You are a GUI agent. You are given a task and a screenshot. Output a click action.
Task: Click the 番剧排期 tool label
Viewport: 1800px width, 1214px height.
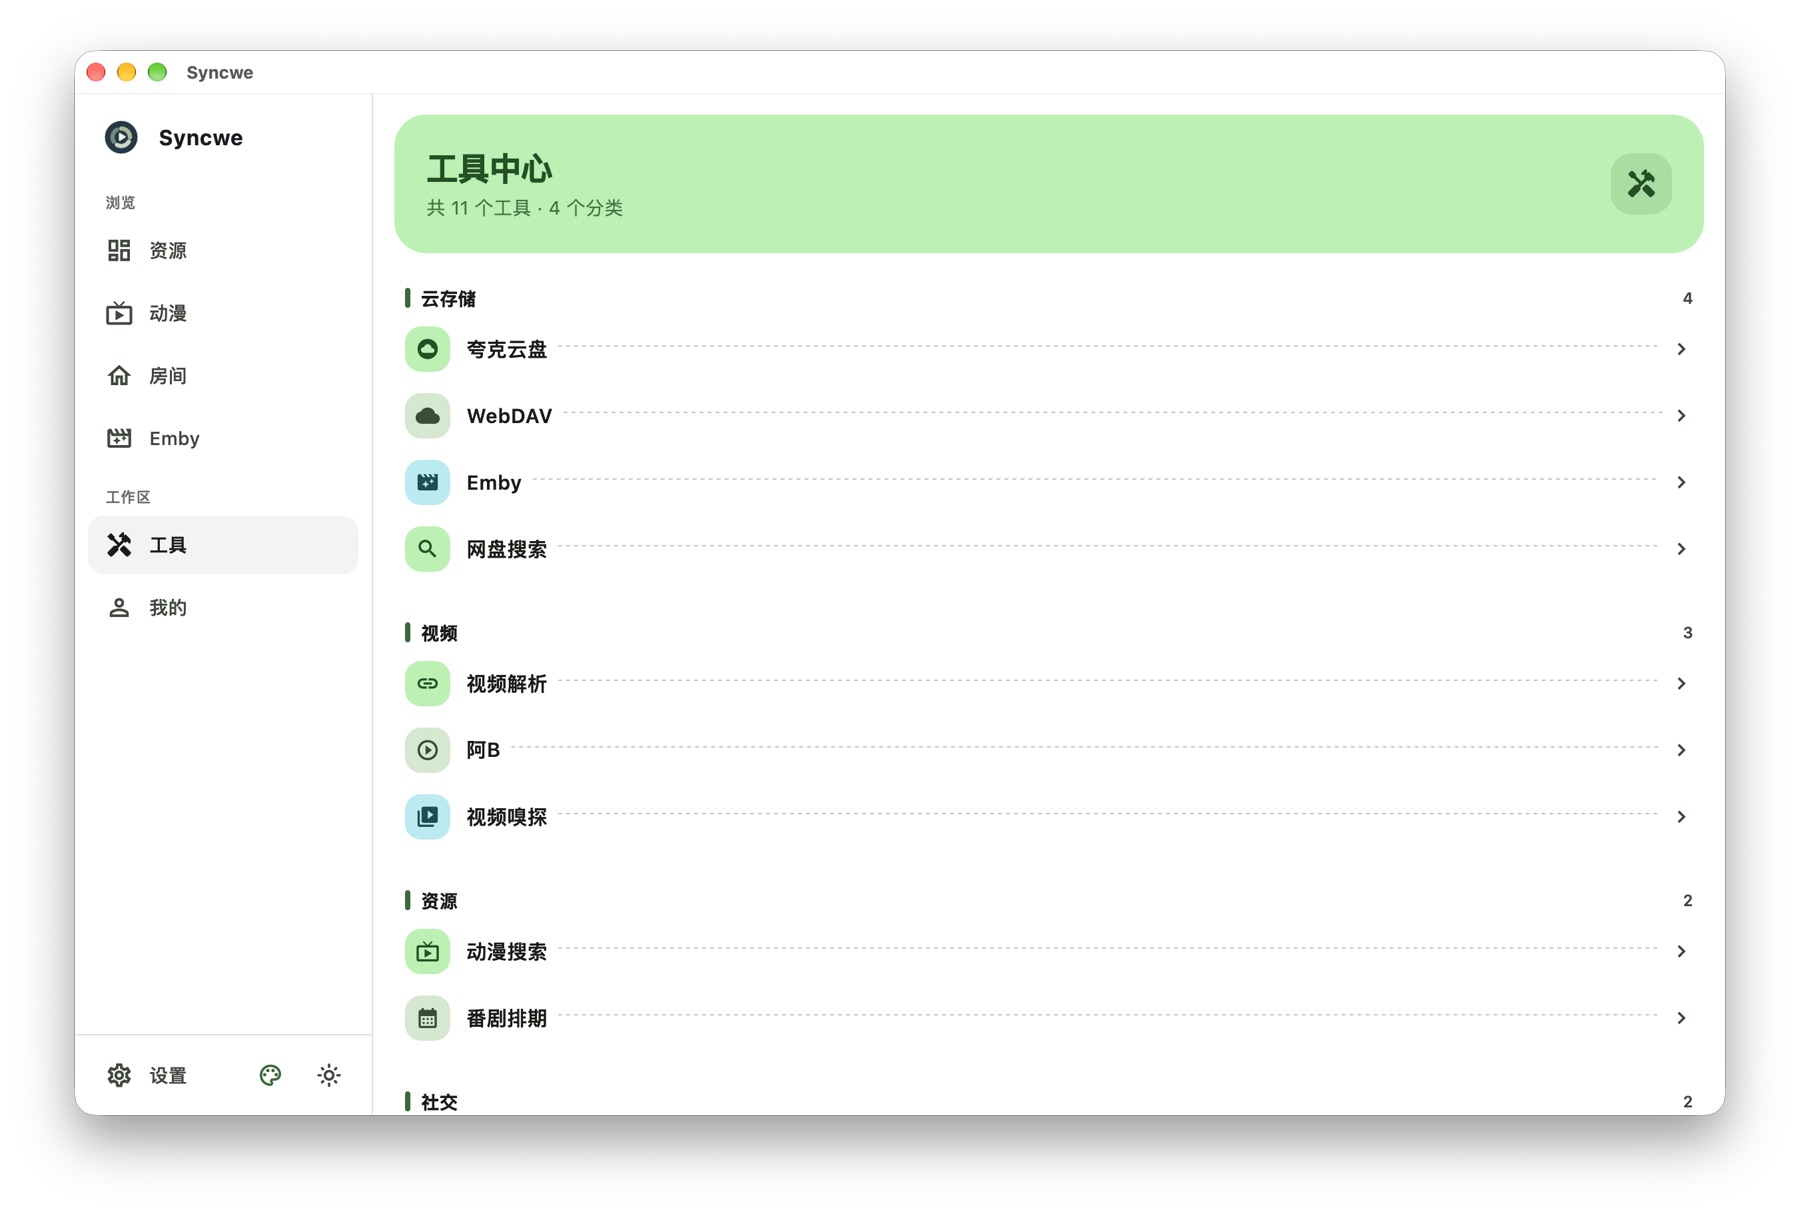pos(507,1018)
